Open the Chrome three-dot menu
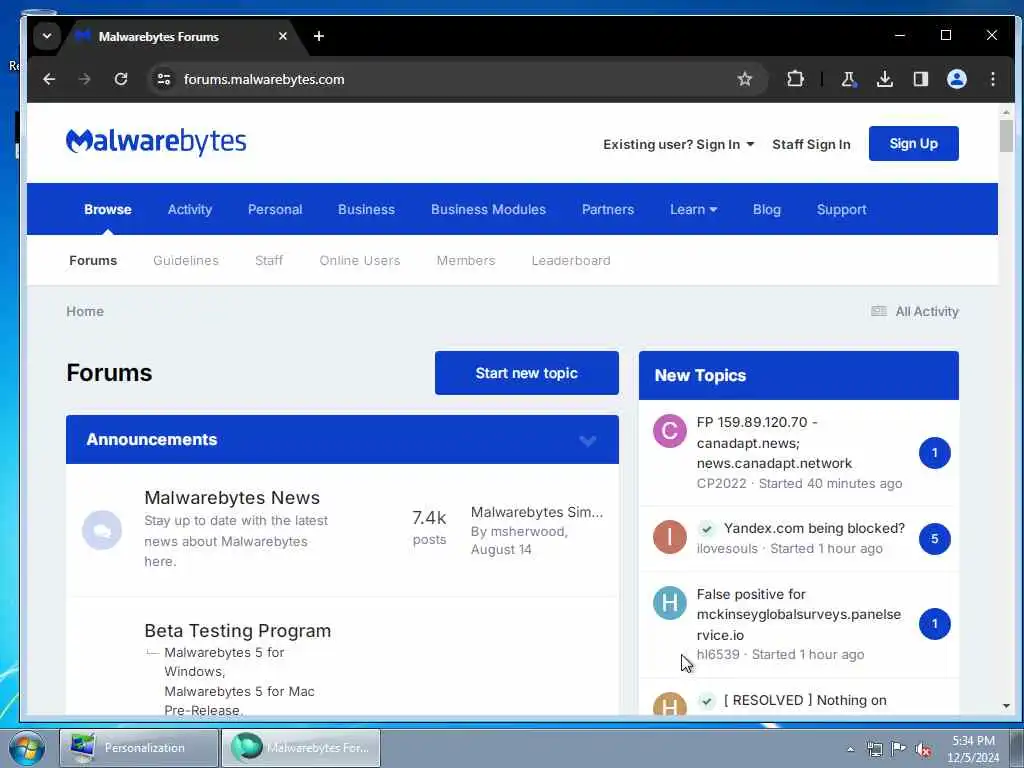Viewport: 1024px width, 768px height. click(993, 79)
